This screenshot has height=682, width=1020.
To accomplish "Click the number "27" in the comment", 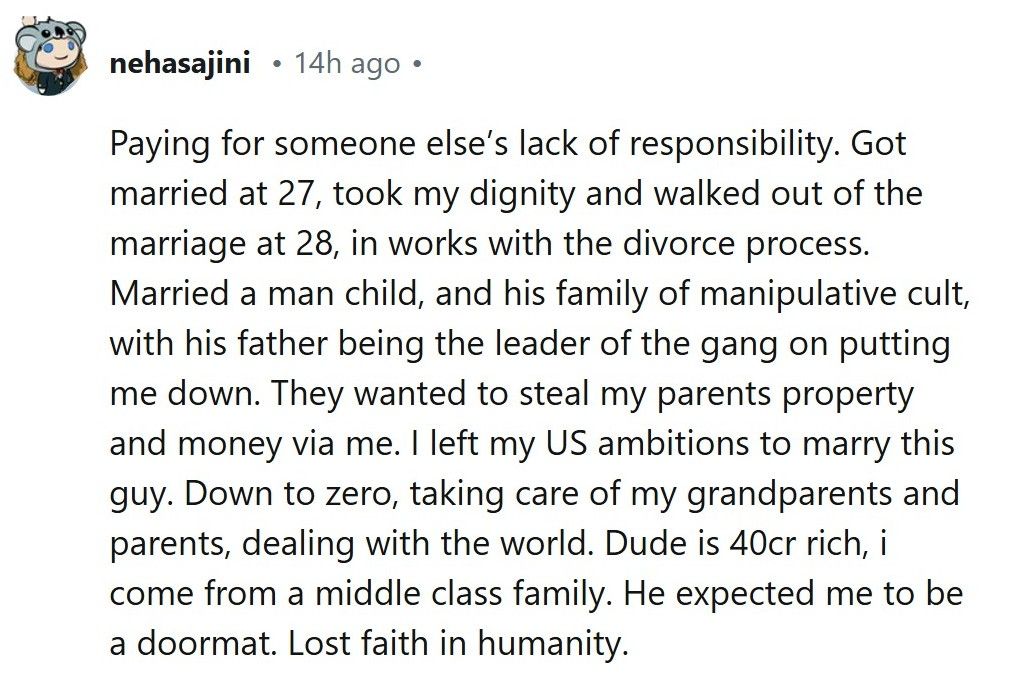I will pyautogui.click(x=289, y=194).
